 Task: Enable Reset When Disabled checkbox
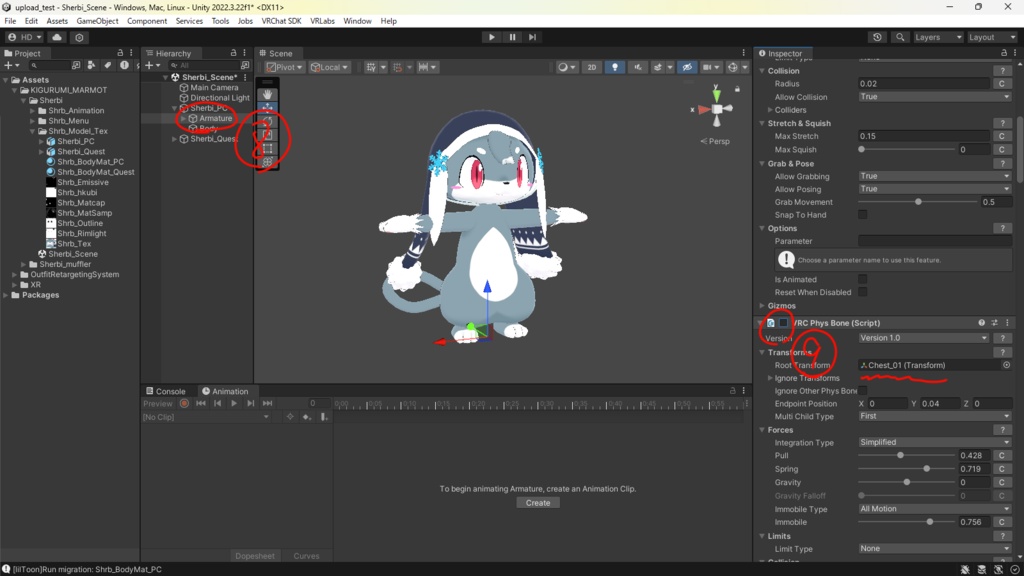point(863,292)
